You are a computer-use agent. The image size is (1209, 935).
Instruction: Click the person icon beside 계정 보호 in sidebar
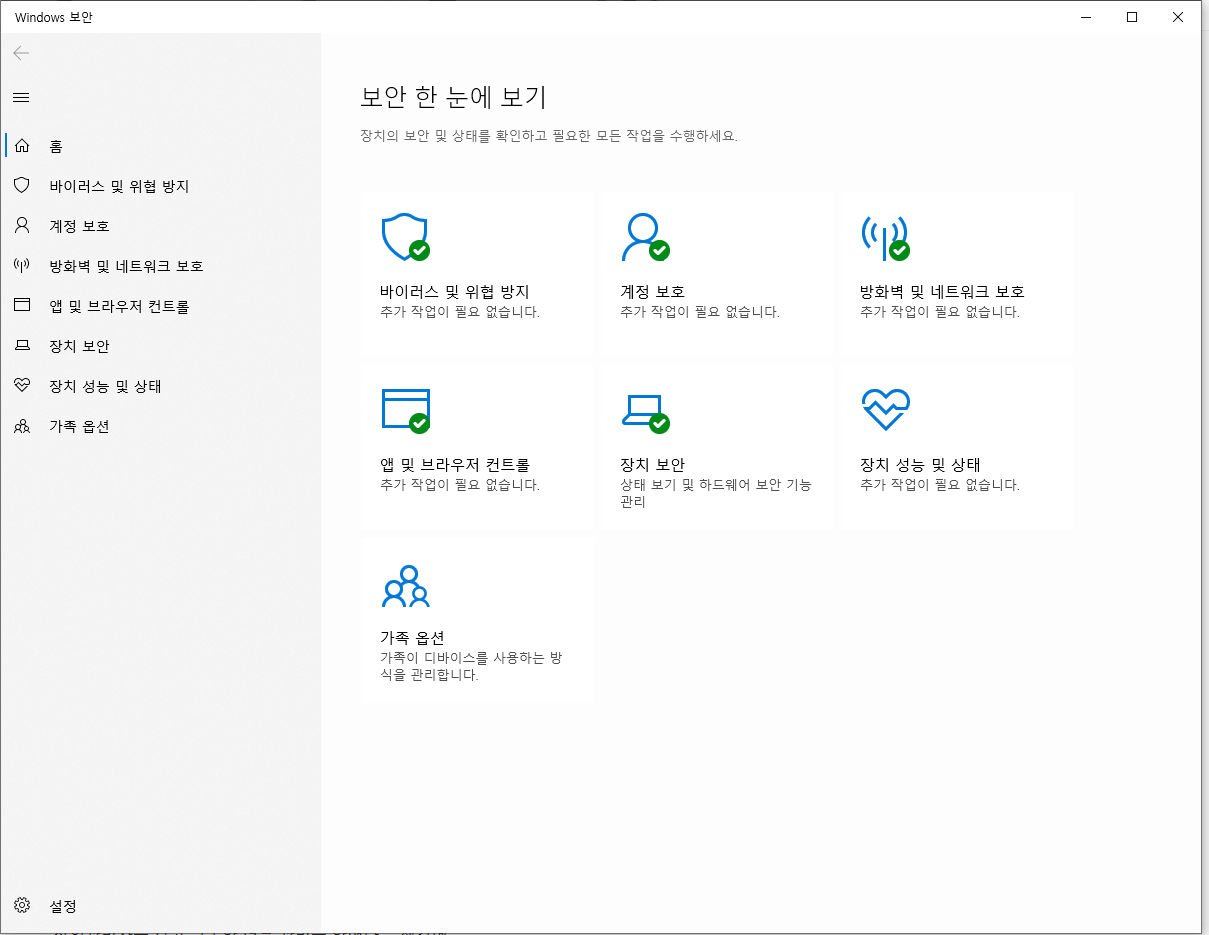click(22, 226)
